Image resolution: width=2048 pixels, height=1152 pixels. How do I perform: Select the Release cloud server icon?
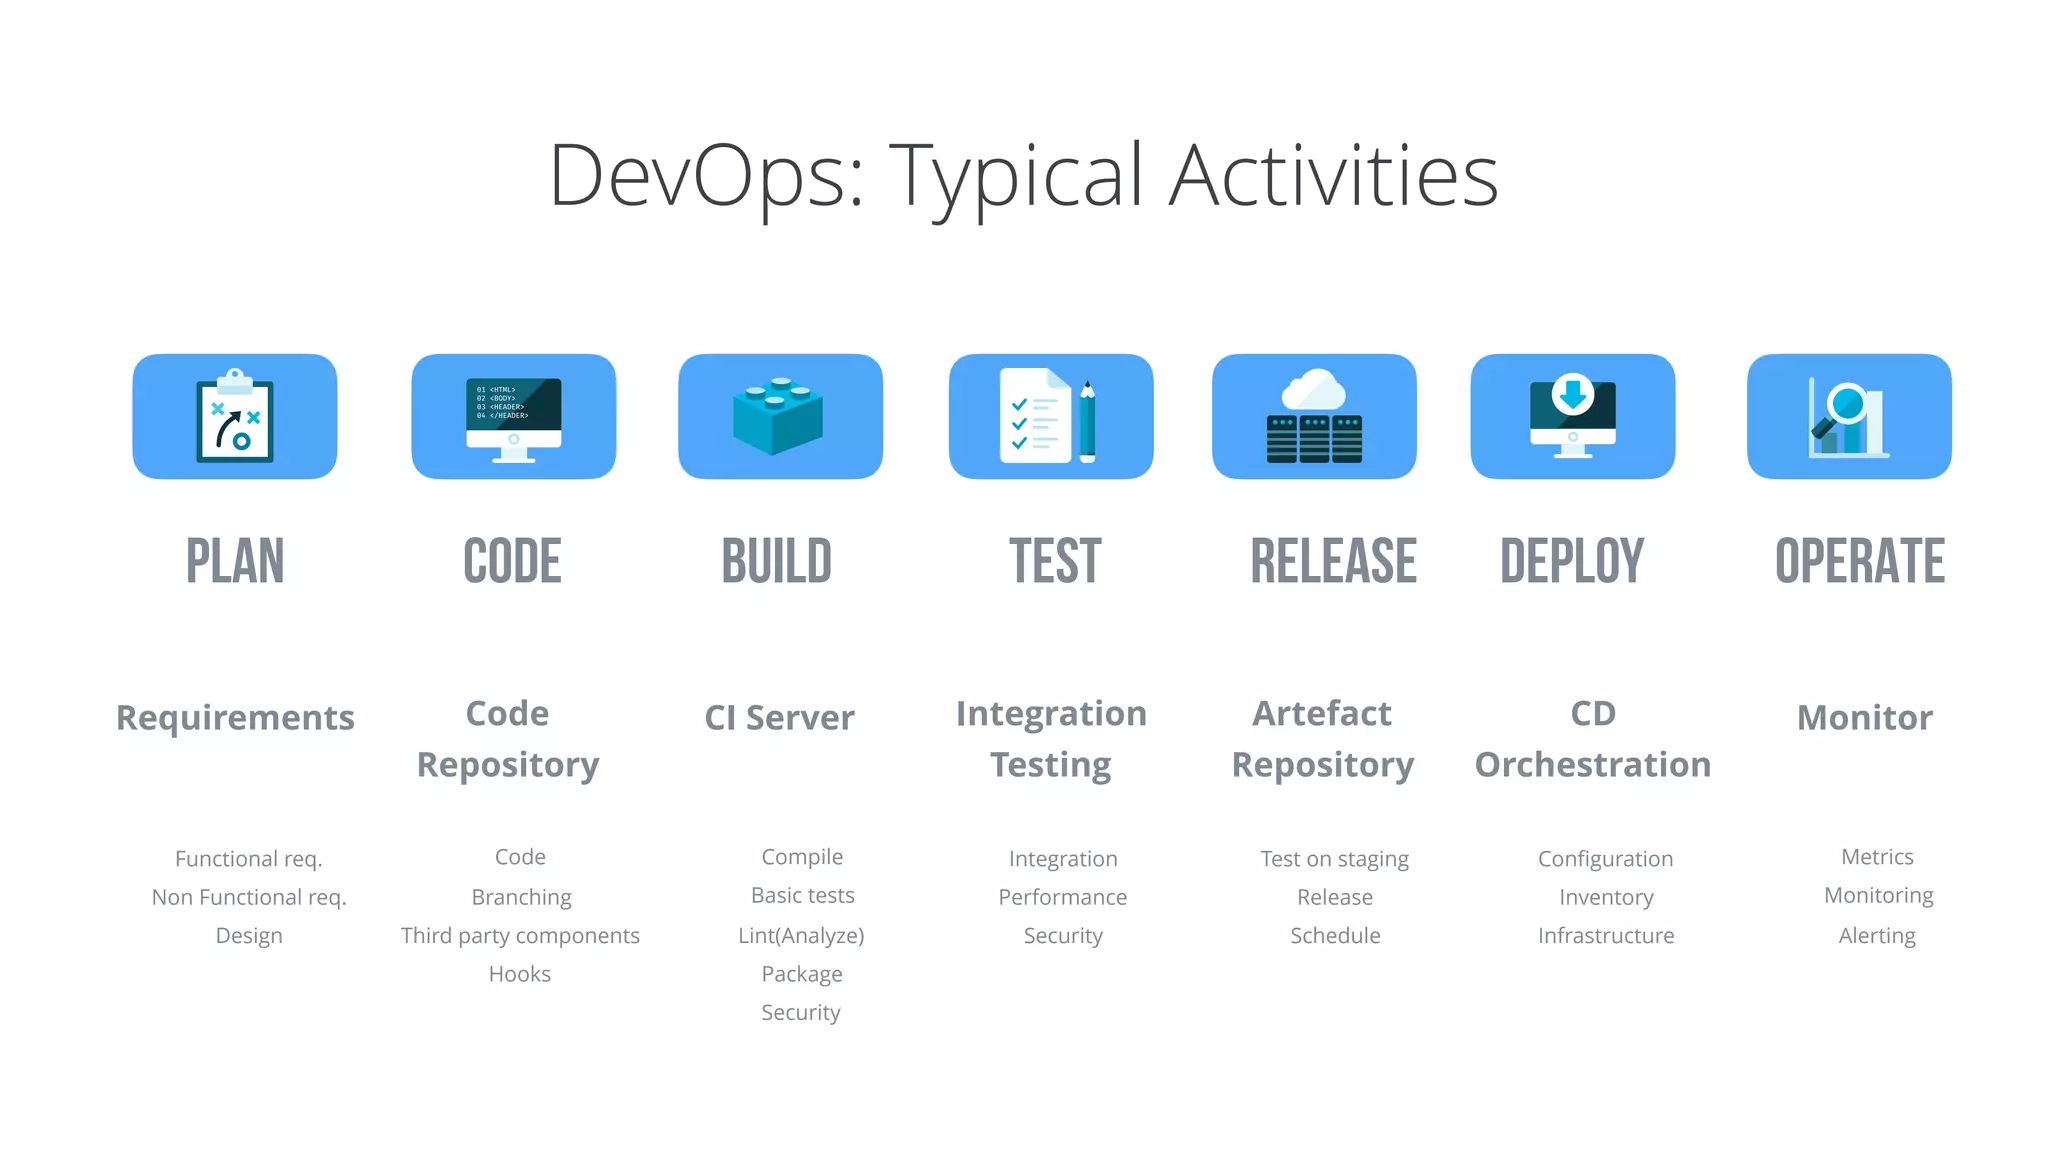[x=1314, y=416]
